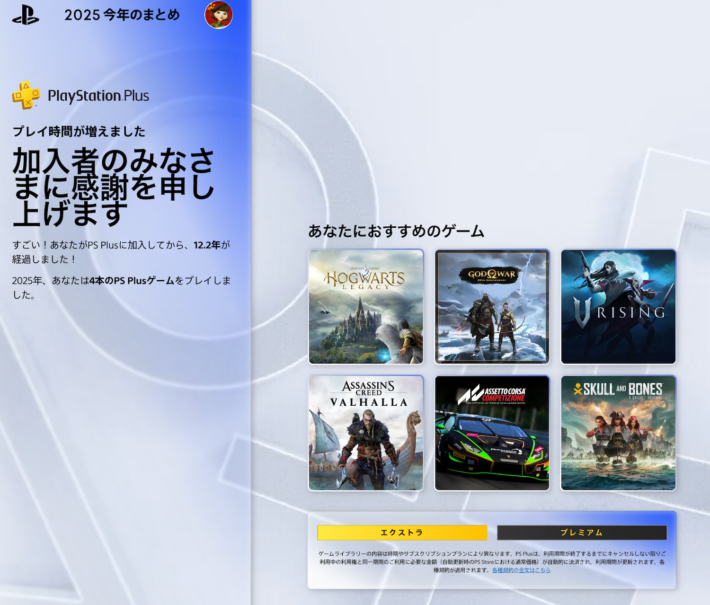
Task: Click the 2025 今年のまとめ header title
Action: 122,15
